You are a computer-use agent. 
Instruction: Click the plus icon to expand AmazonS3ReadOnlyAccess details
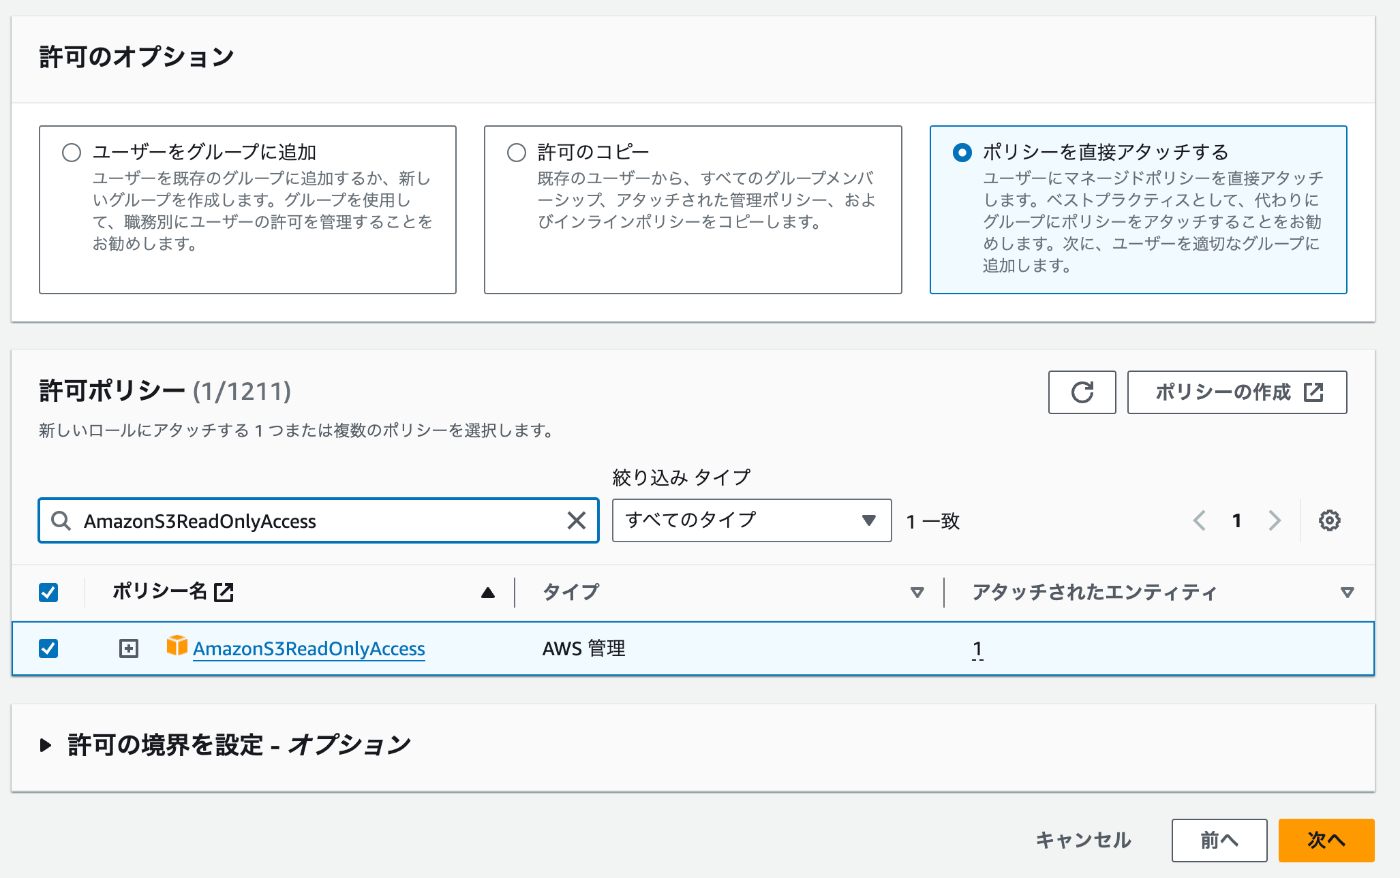coord(129,649)
